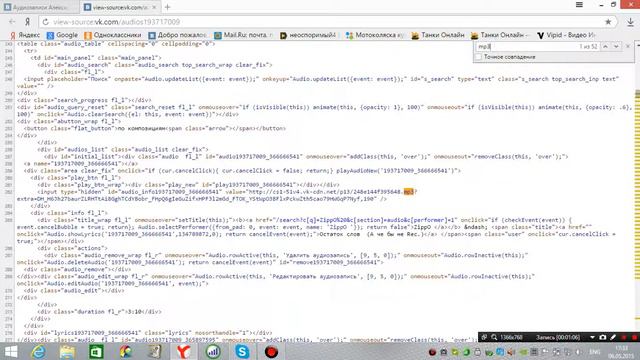This screenshot has height=360, width=640.
Task: Open the Добро пожалов bookmark
Action: pos(177,35)
